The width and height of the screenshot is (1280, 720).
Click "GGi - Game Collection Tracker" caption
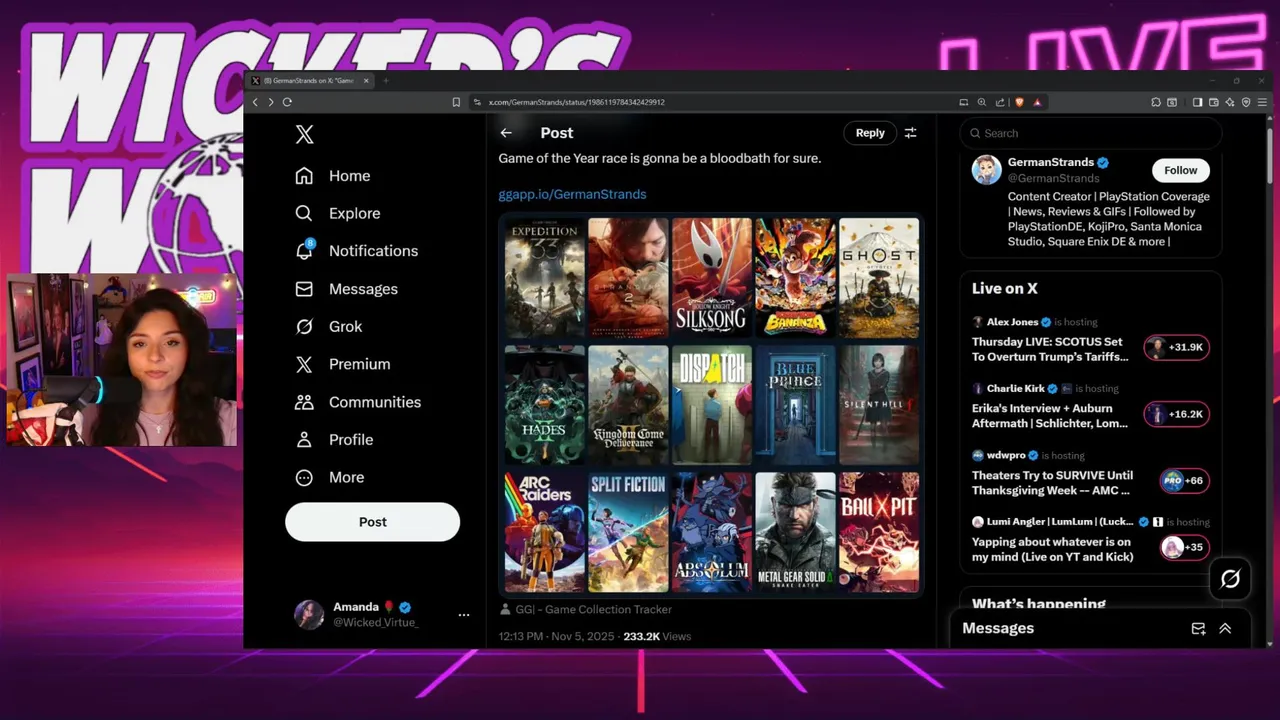pyautogui.click(x=593, y=609)
